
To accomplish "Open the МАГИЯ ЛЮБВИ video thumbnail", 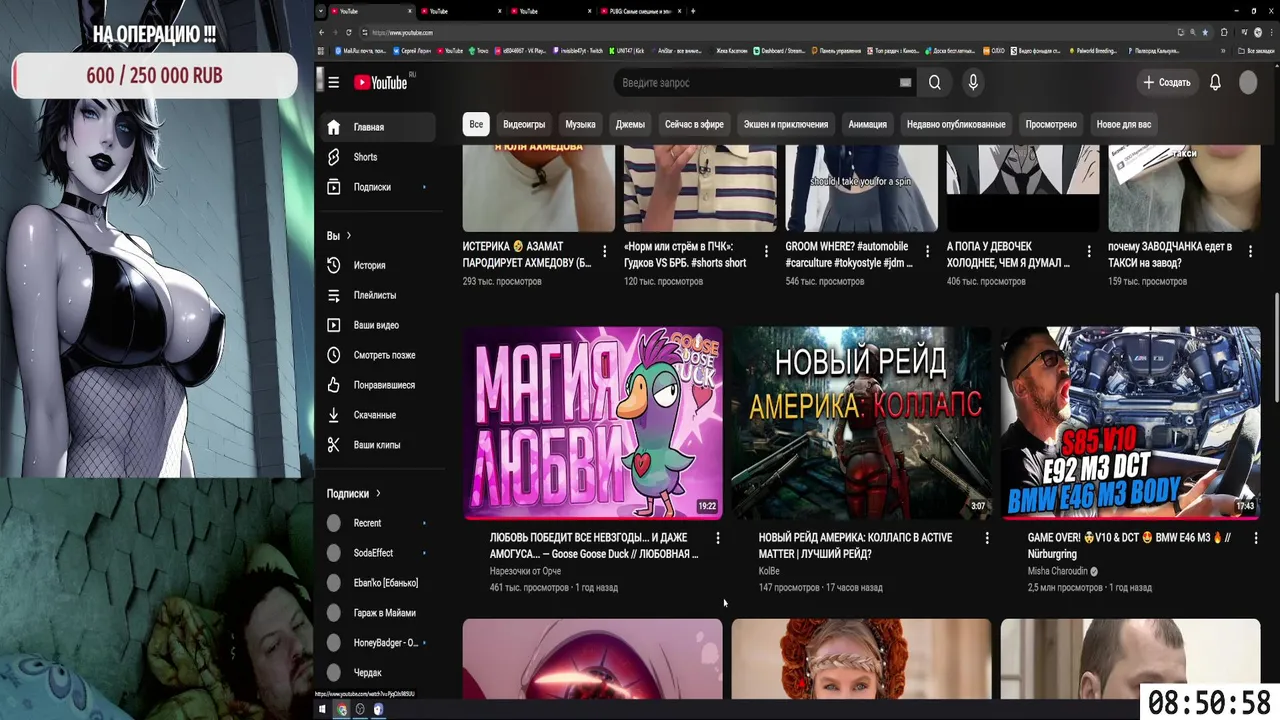I will click(x=592, y=423).
